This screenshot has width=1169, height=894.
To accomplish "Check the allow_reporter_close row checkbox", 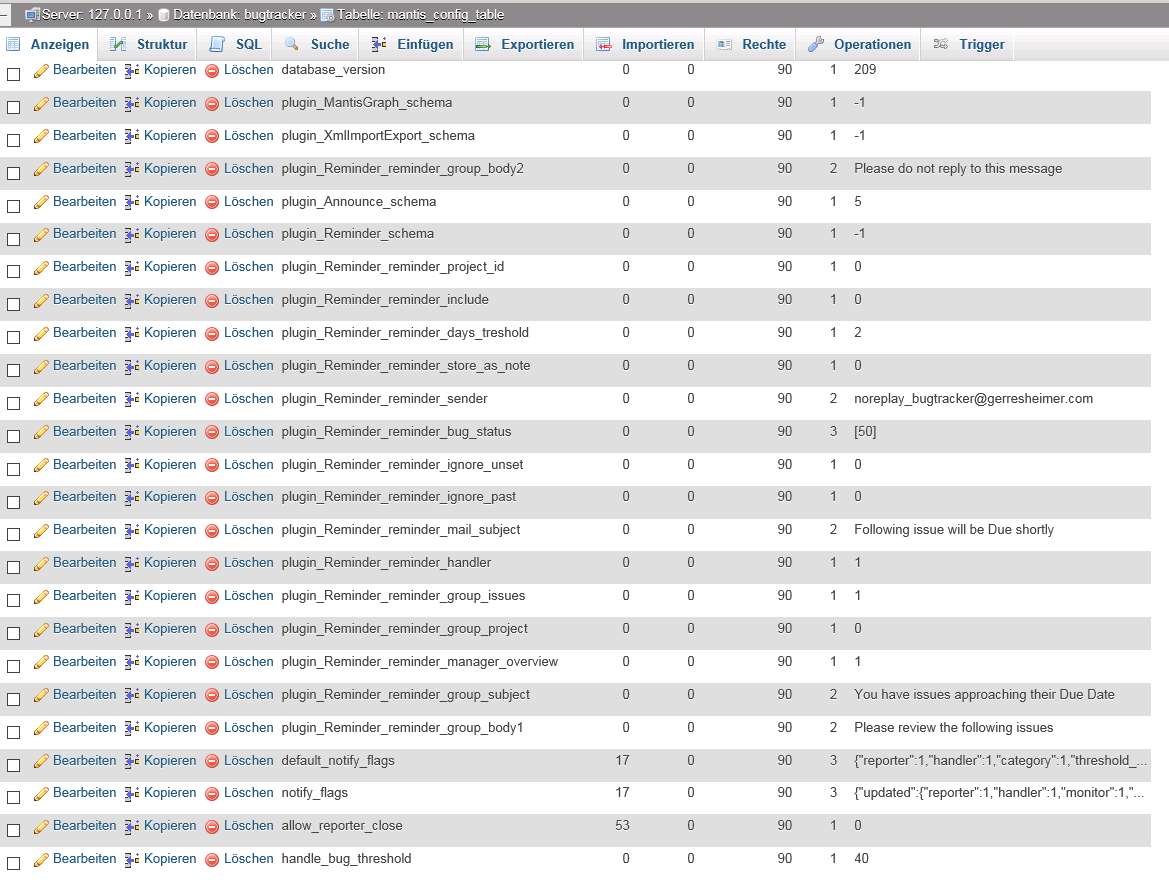I will [x=13, y=831].
